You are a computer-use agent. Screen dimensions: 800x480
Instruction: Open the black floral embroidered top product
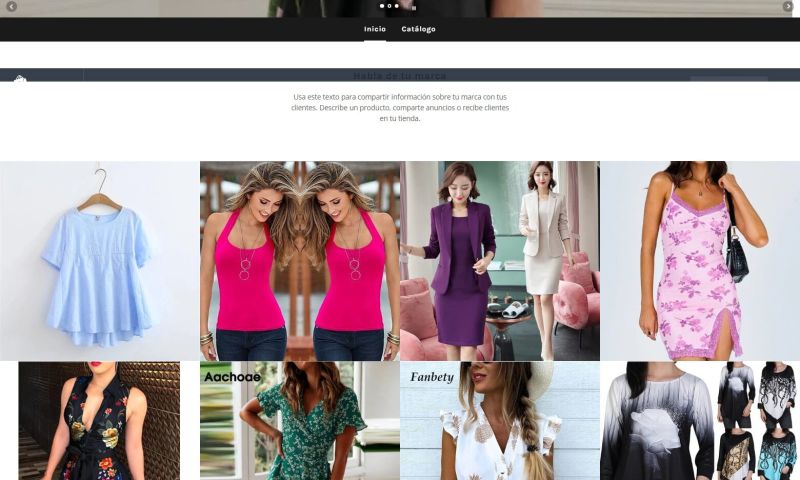tap(99, 421)
